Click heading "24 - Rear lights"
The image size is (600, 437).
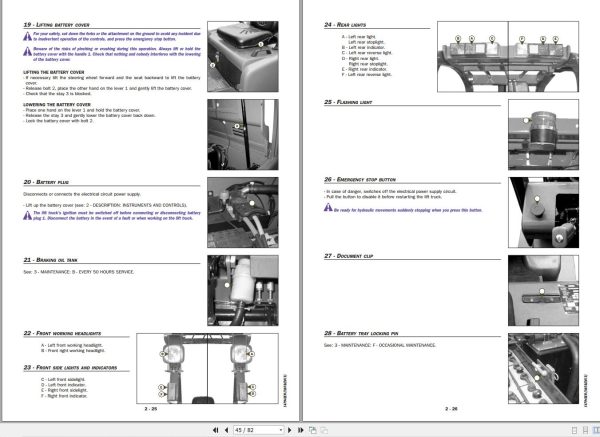345,25
